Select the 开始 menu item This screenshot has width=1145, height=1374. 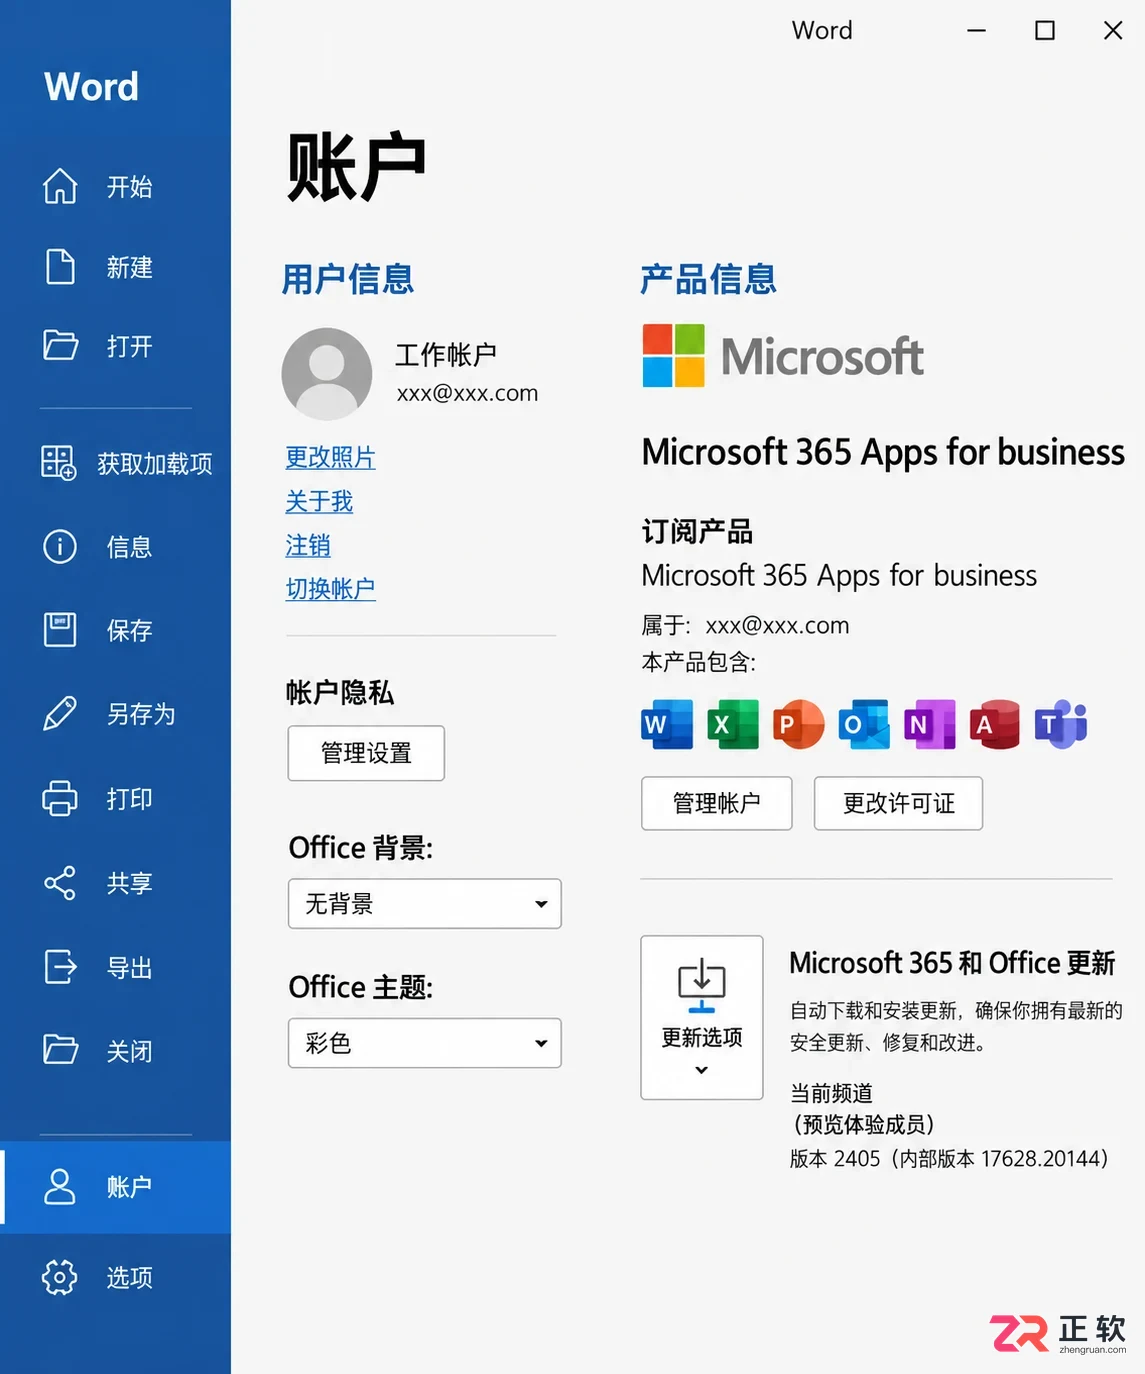coord(115,186)
